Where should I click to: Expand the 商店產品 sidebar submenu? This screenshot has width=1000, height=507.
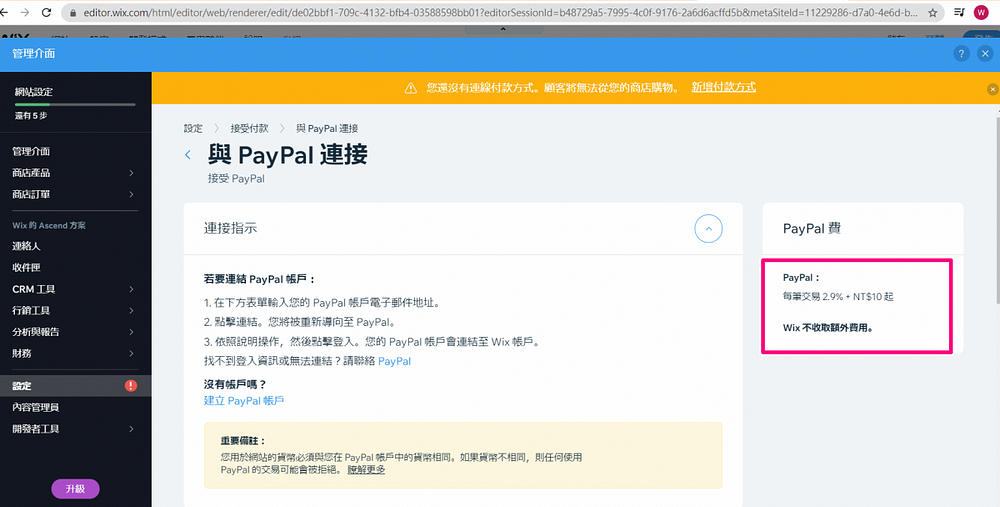click(131, 173)
